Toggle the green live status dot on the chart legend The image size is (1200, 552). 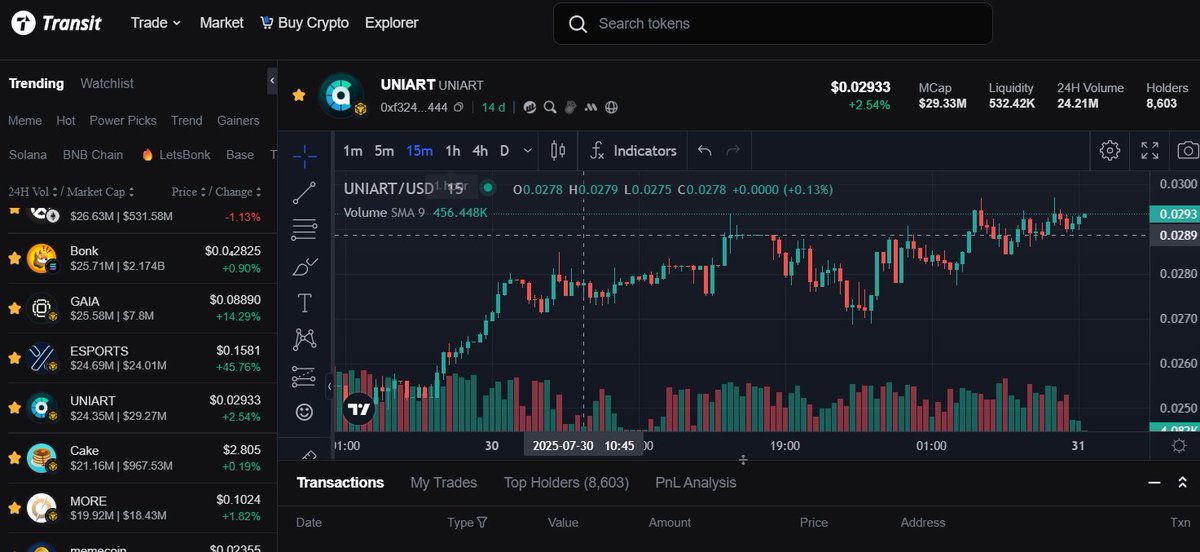coord(488,187)
